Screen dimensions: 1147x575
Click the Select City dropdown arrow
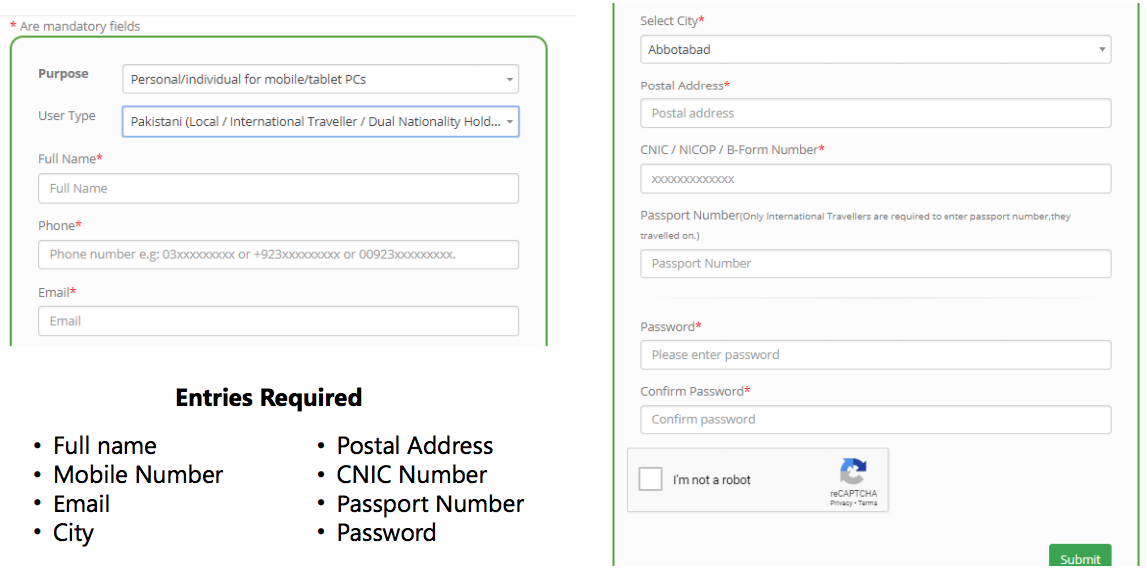click(x=1102, y=49)
